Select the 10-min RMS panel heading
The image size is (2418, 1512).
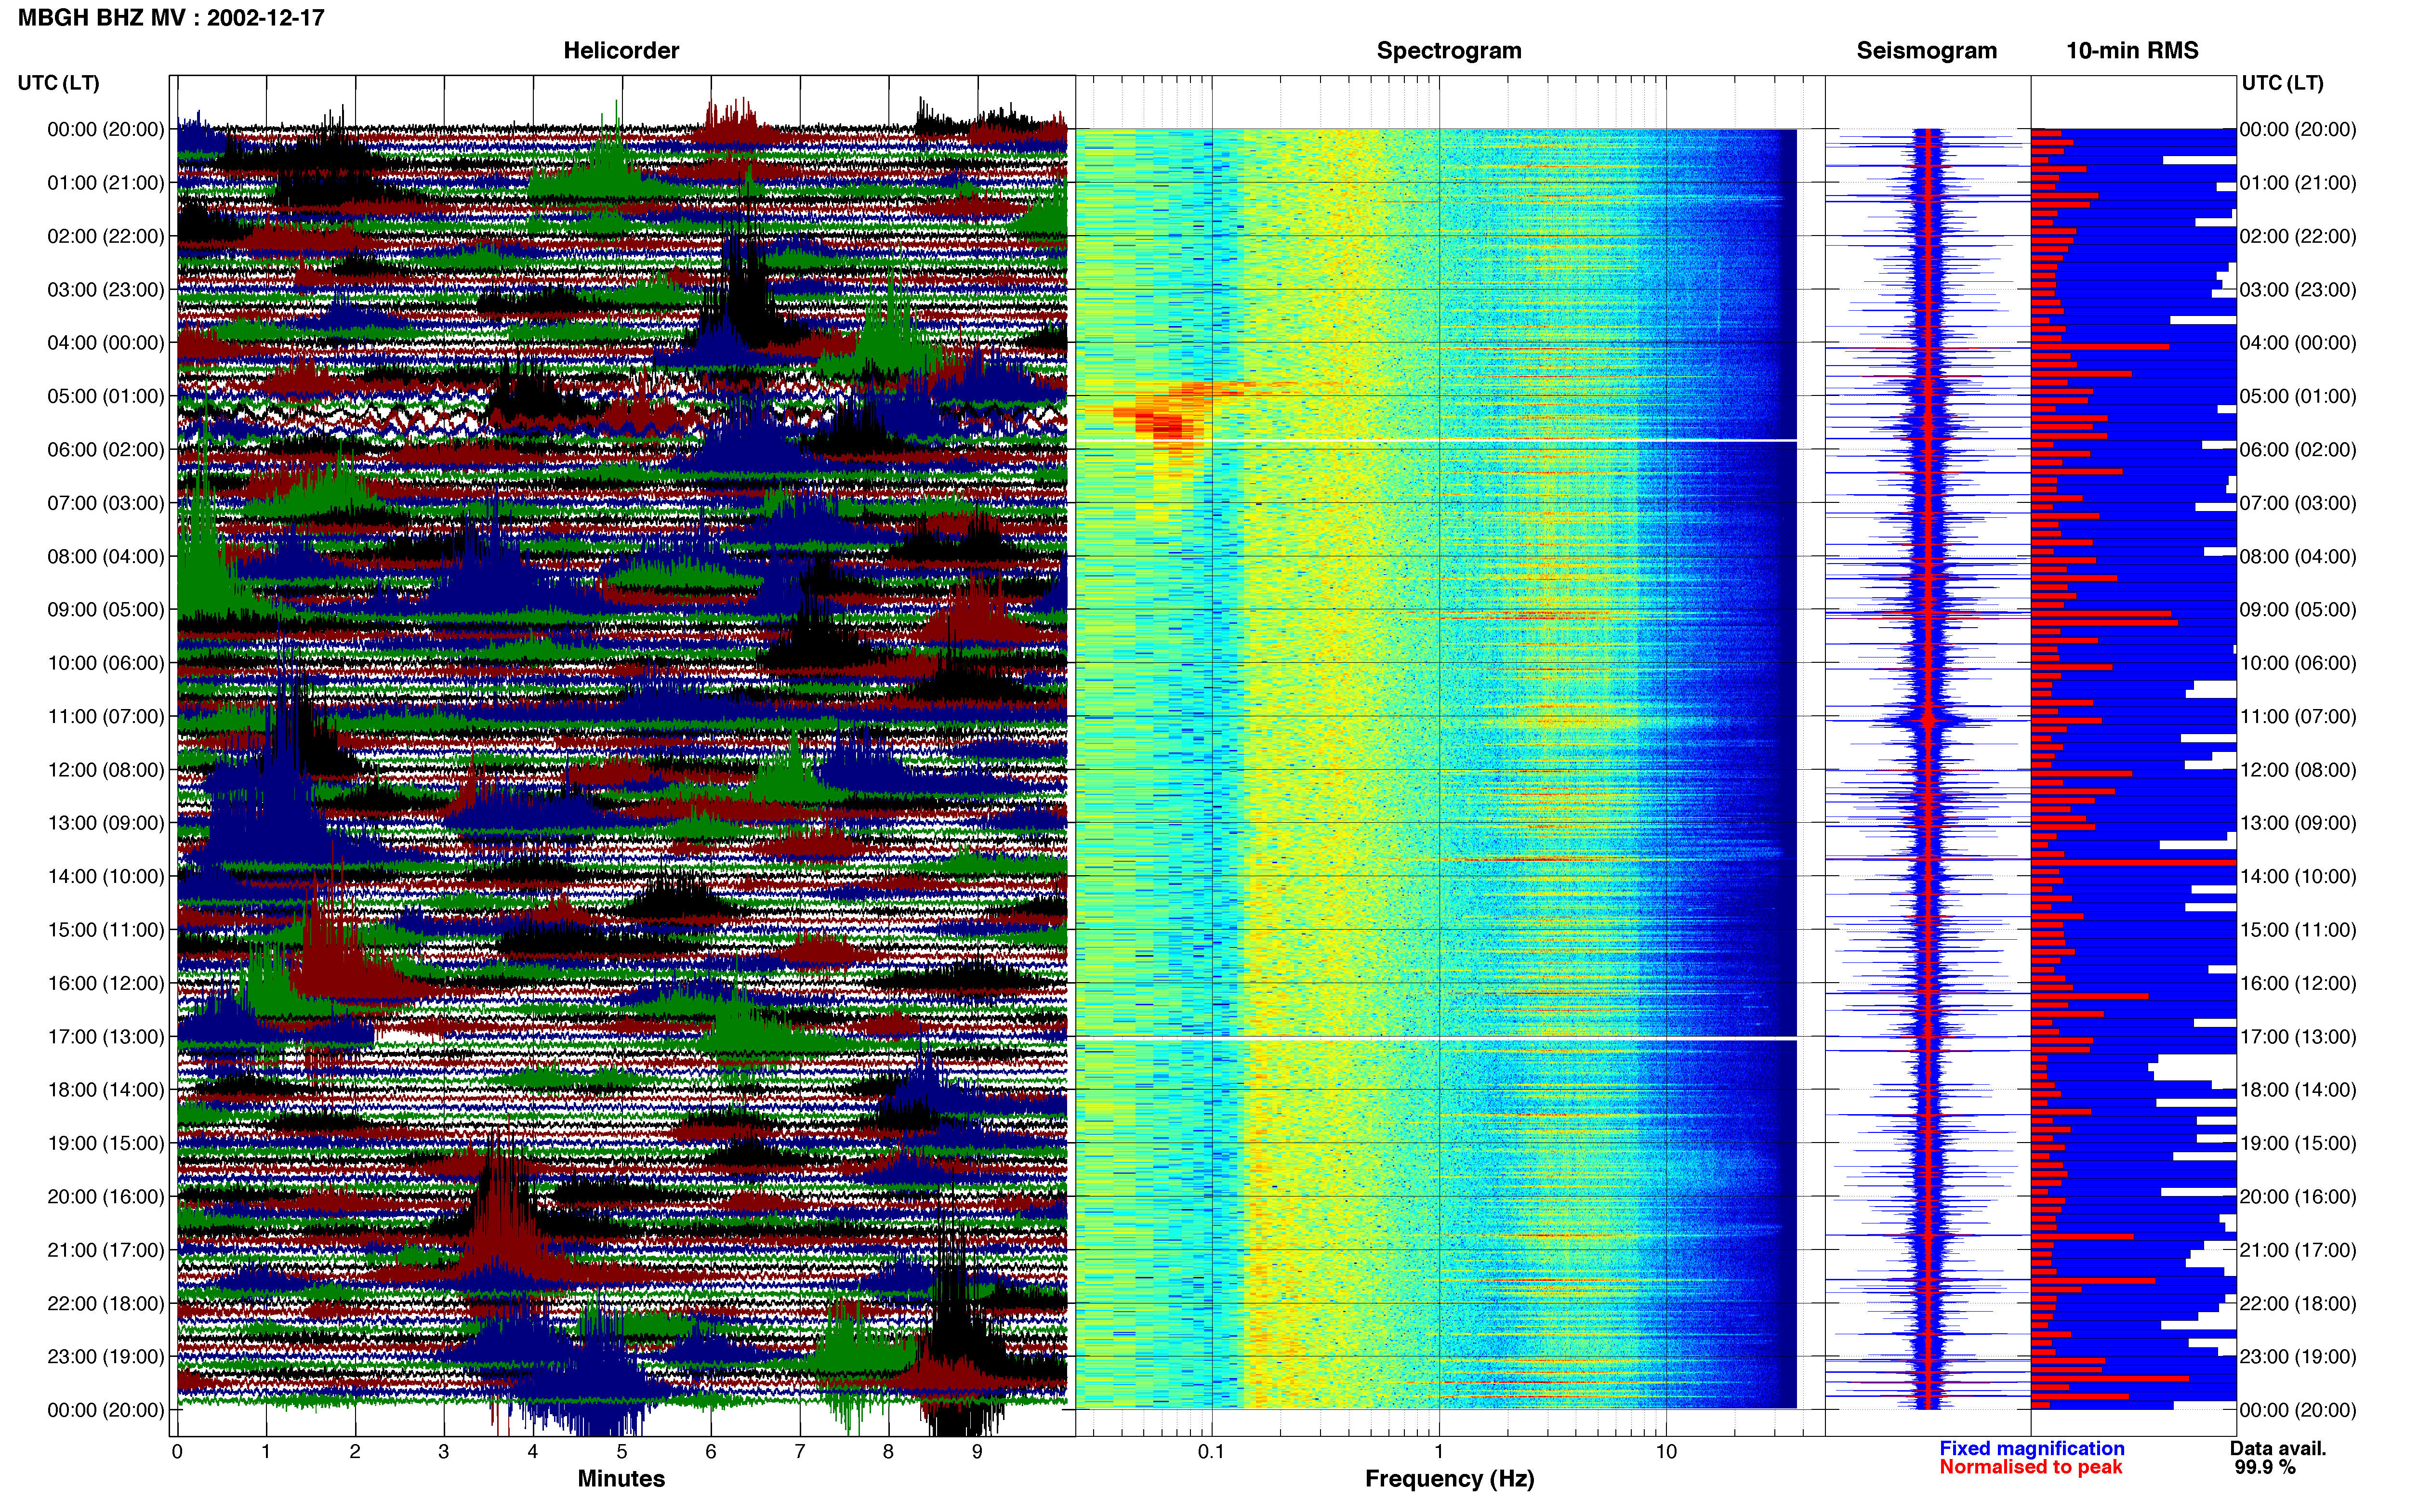click(2132, 51)
